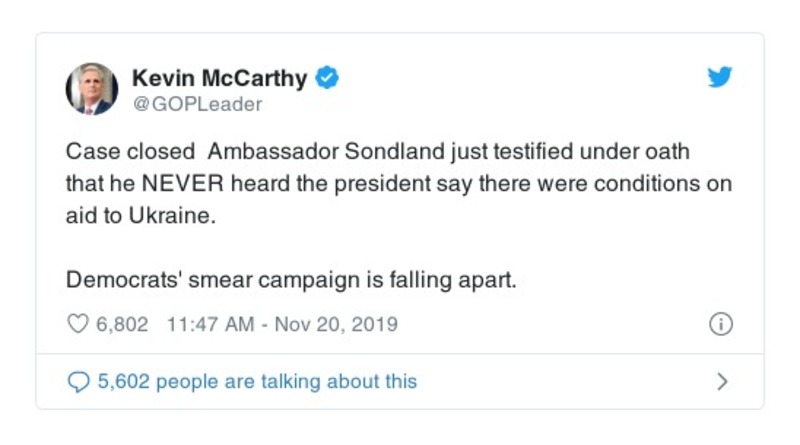
Task: Expand conversation with the right chevron arrow
Action: pos(722,381)
